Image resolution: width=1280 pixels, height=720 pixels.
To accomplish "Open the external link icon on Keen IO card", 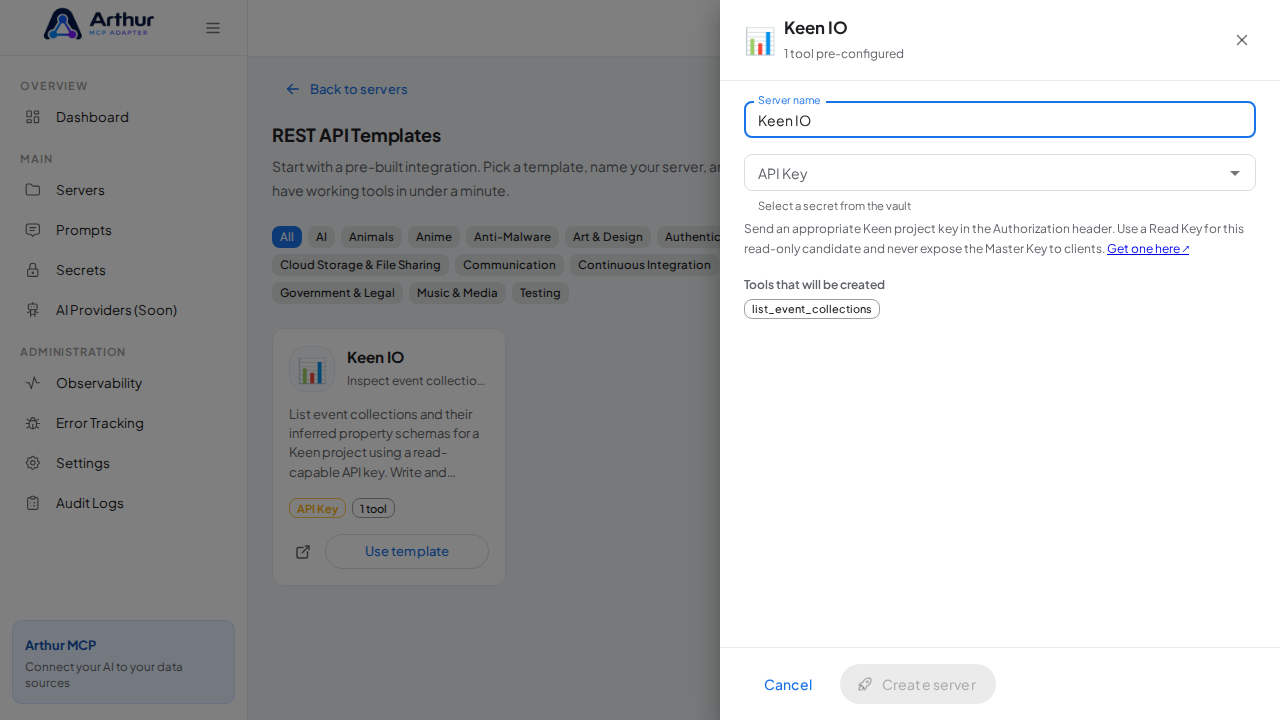I will 303,552.
